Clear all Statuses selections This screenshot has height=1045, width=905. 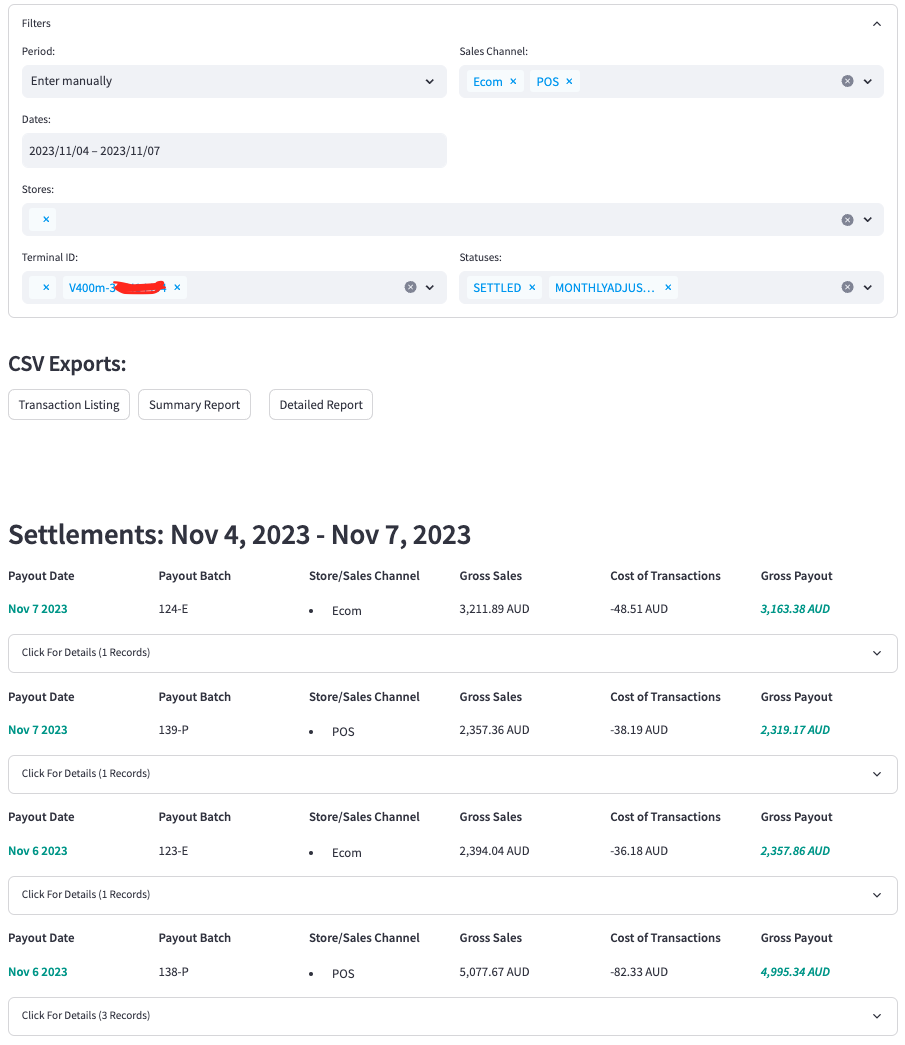click(848, 287)
